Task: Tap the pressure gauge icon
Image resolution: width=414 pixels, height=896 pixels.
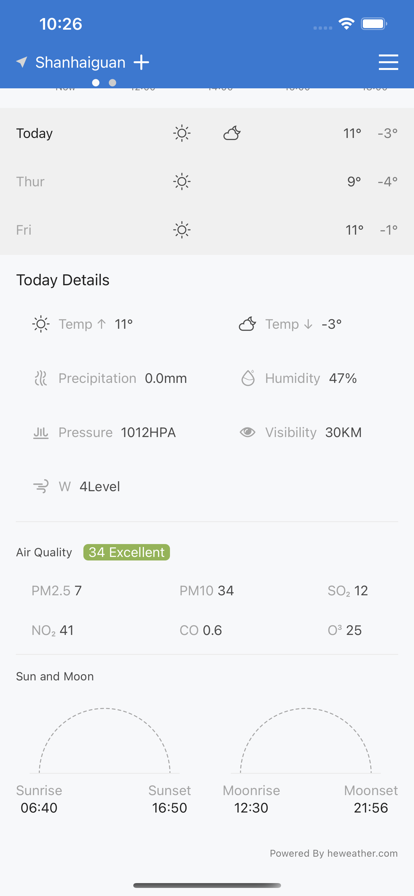Action: coord(41,433)
